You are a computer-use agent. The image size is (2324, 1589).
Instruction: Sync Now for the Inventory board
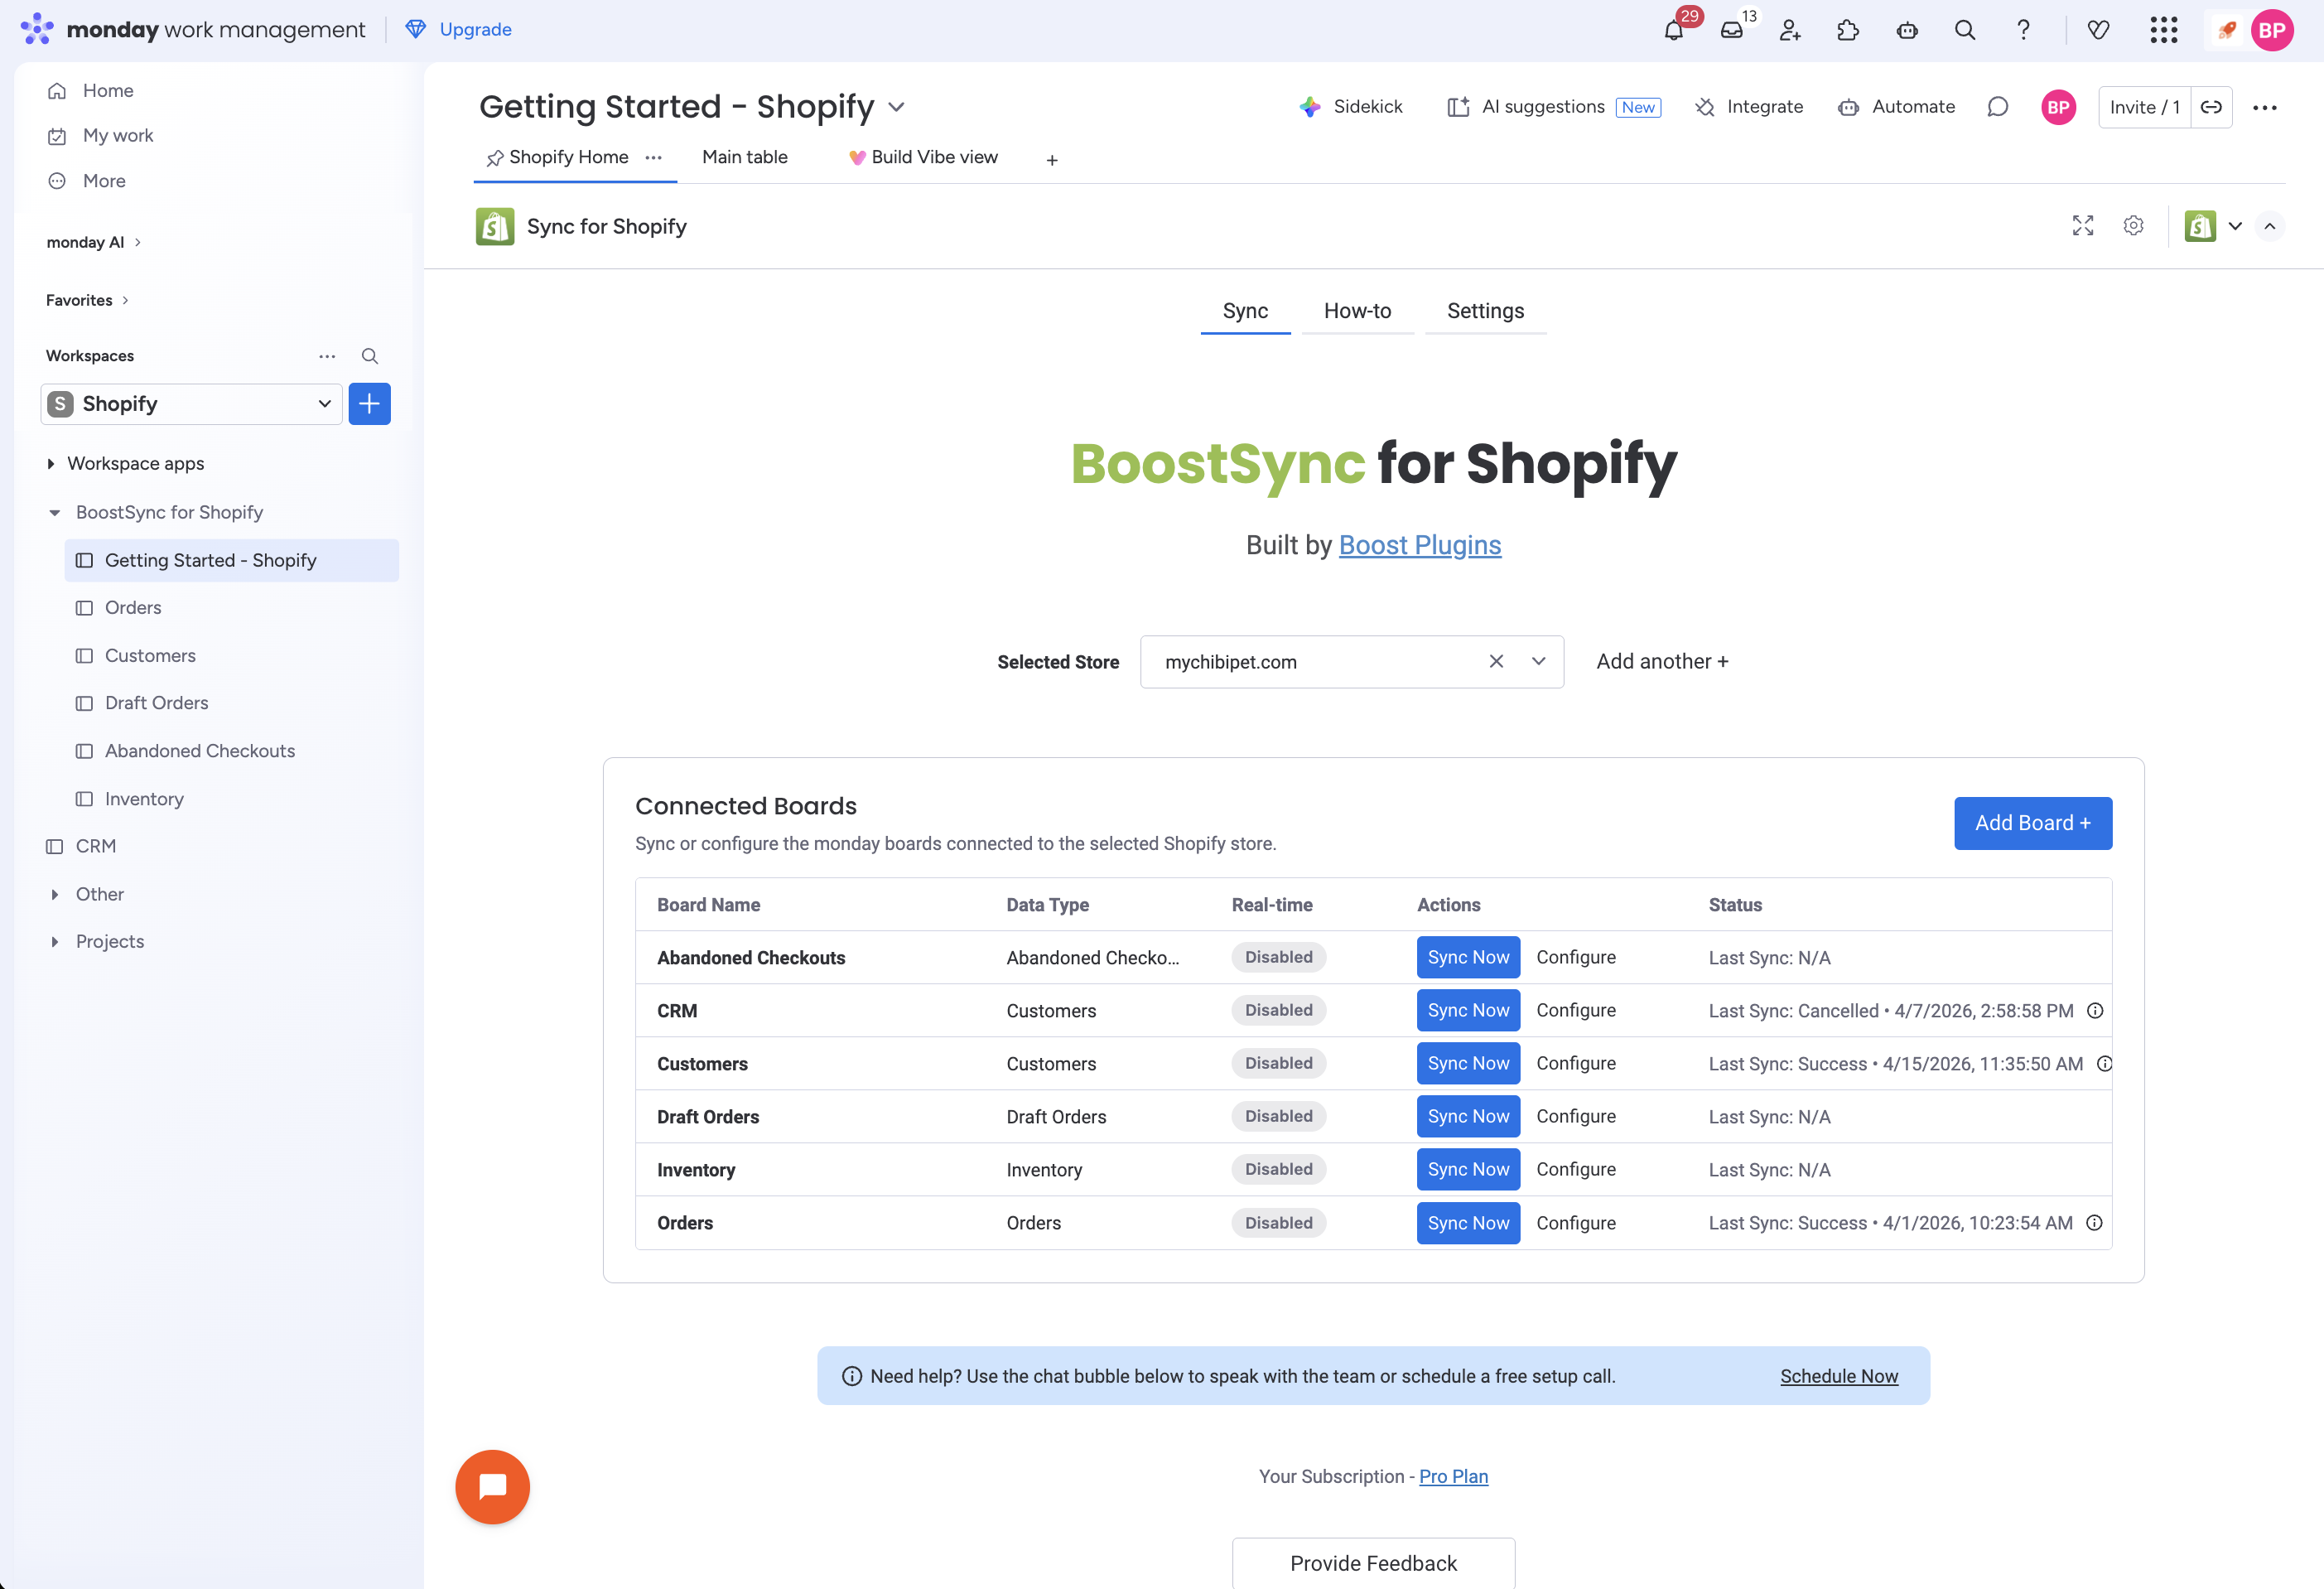coord(1468,1169)
